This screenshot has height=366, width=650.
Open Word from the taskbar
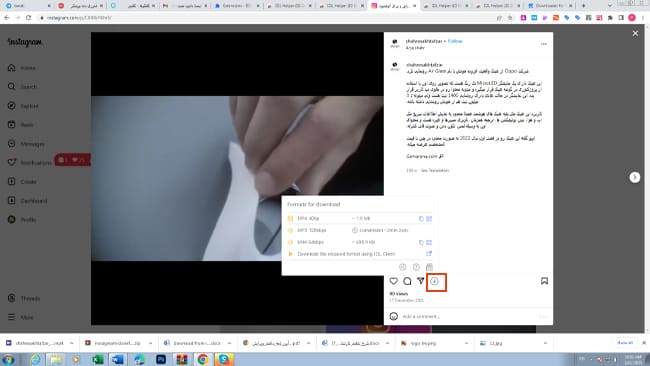118,359
